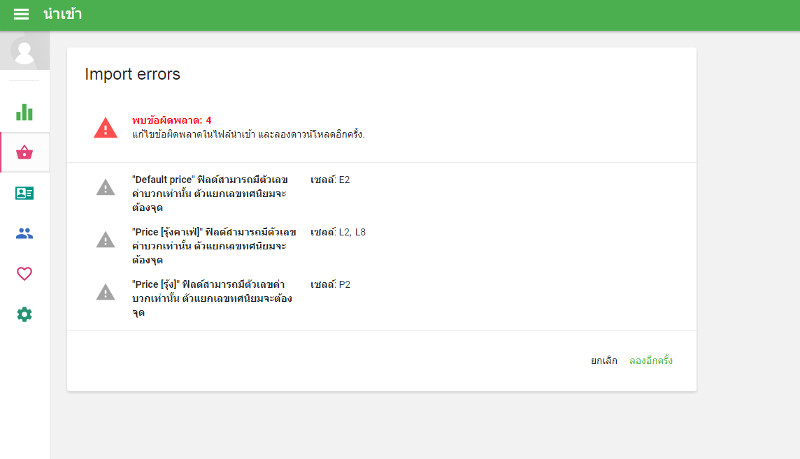Image resolution: width=800 pixels, height=459 pixels.
Task: Click the Default price warning icon
Action: point(106,188)
